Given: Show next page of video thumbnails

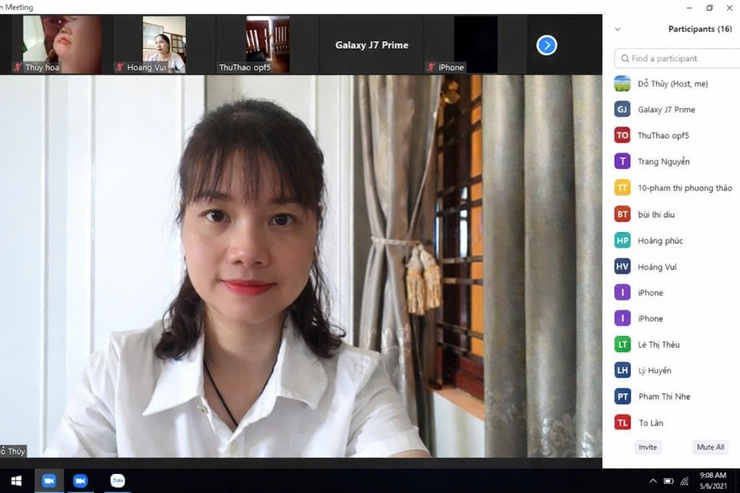Looking at the screenshot, I should click(x=546, y=45).
